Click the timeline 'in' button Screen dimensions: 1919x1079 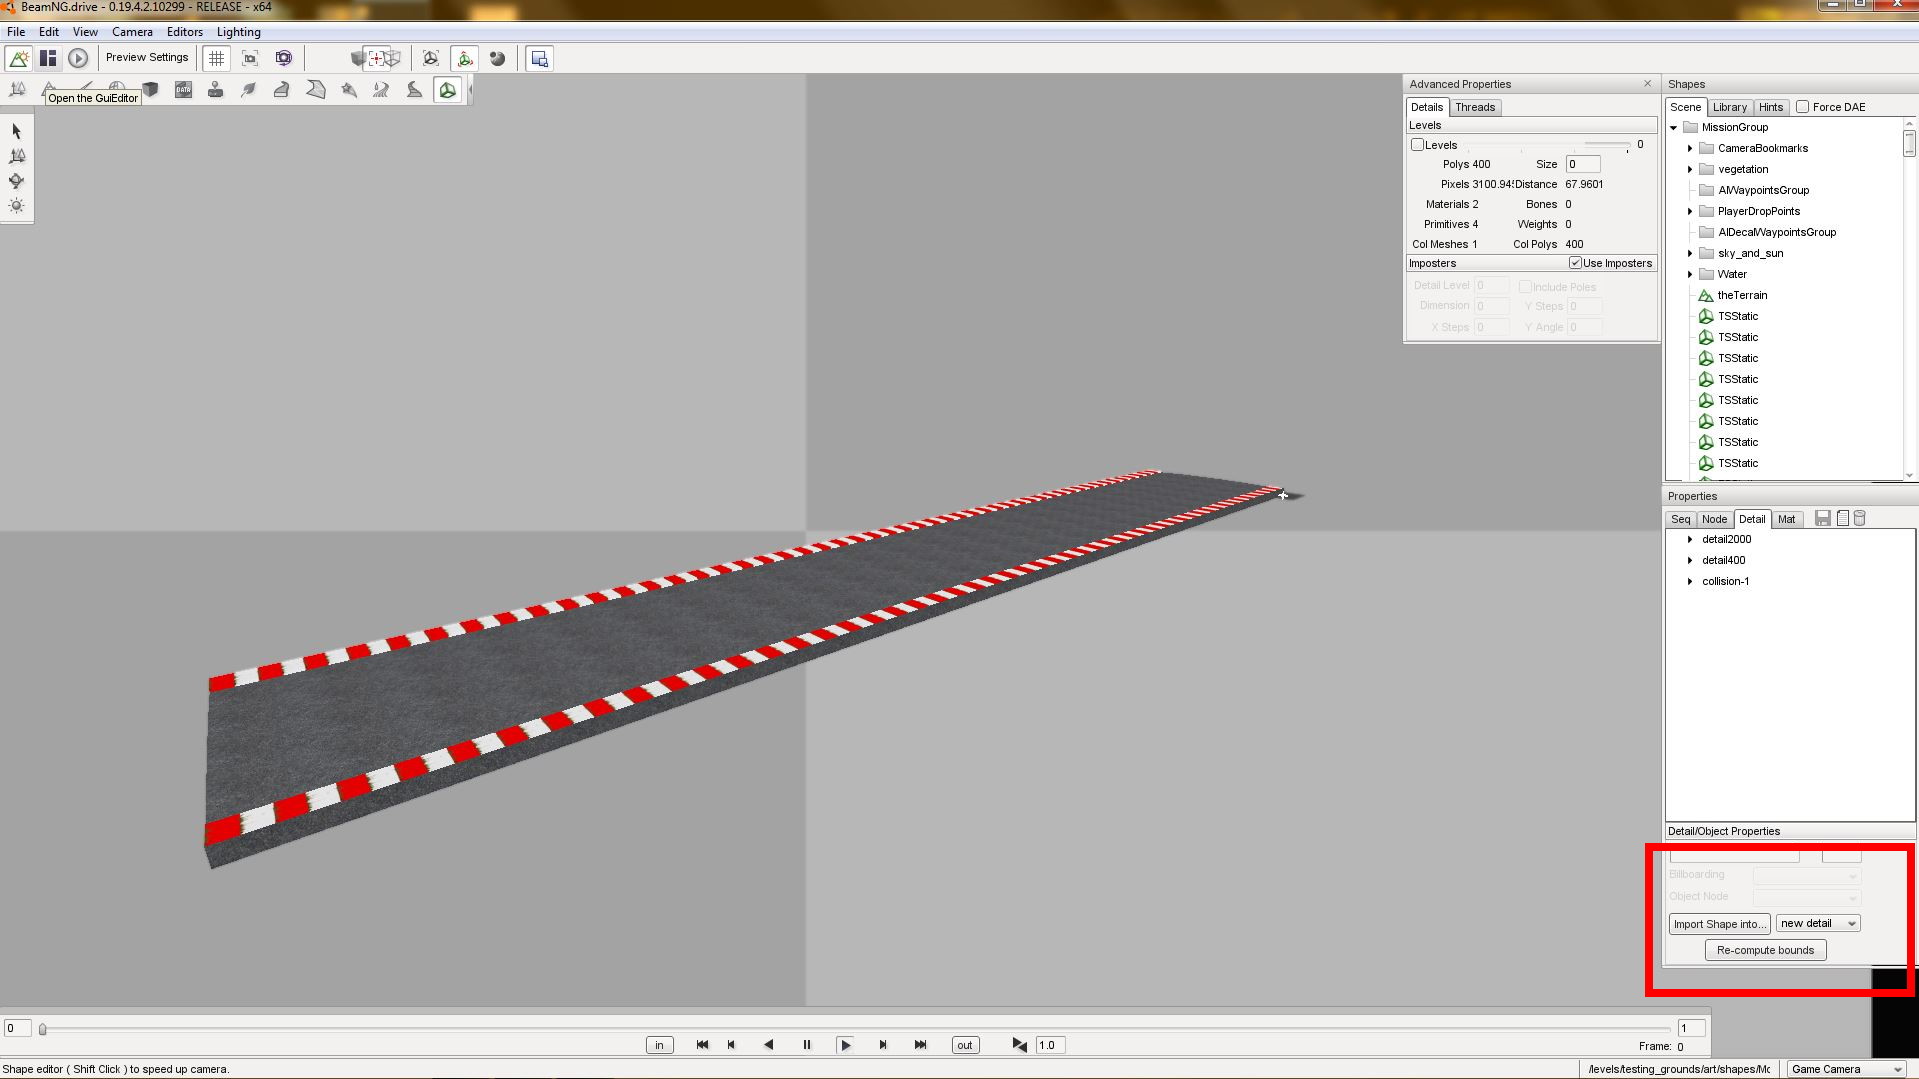point(659,1045)
